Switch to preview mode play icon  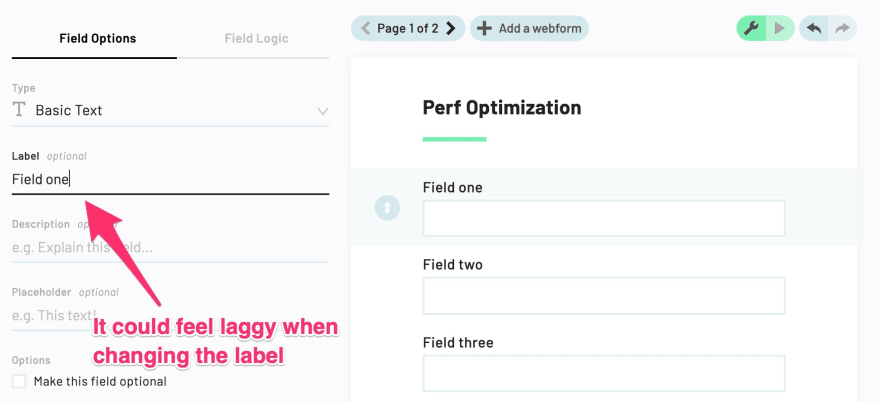(780, 28)
